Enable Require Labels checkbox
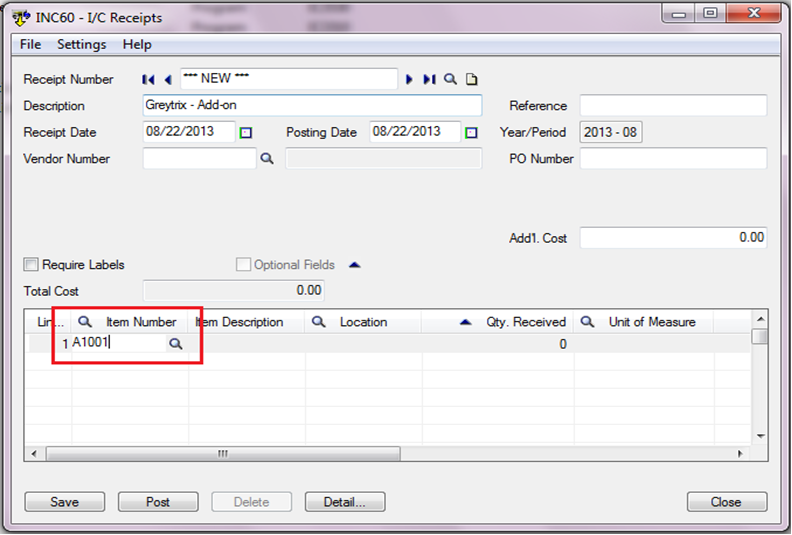 coord(31,264)
